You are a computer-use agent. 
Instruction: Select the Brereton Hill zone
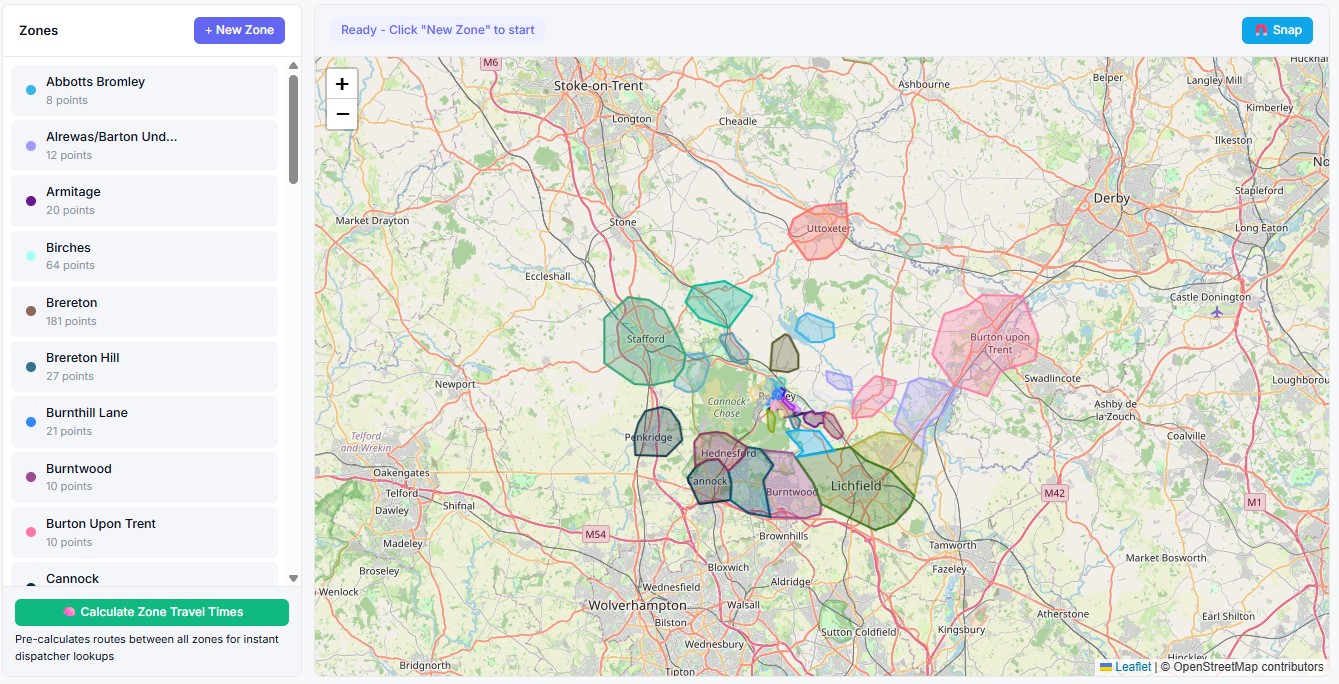[144, 367]
